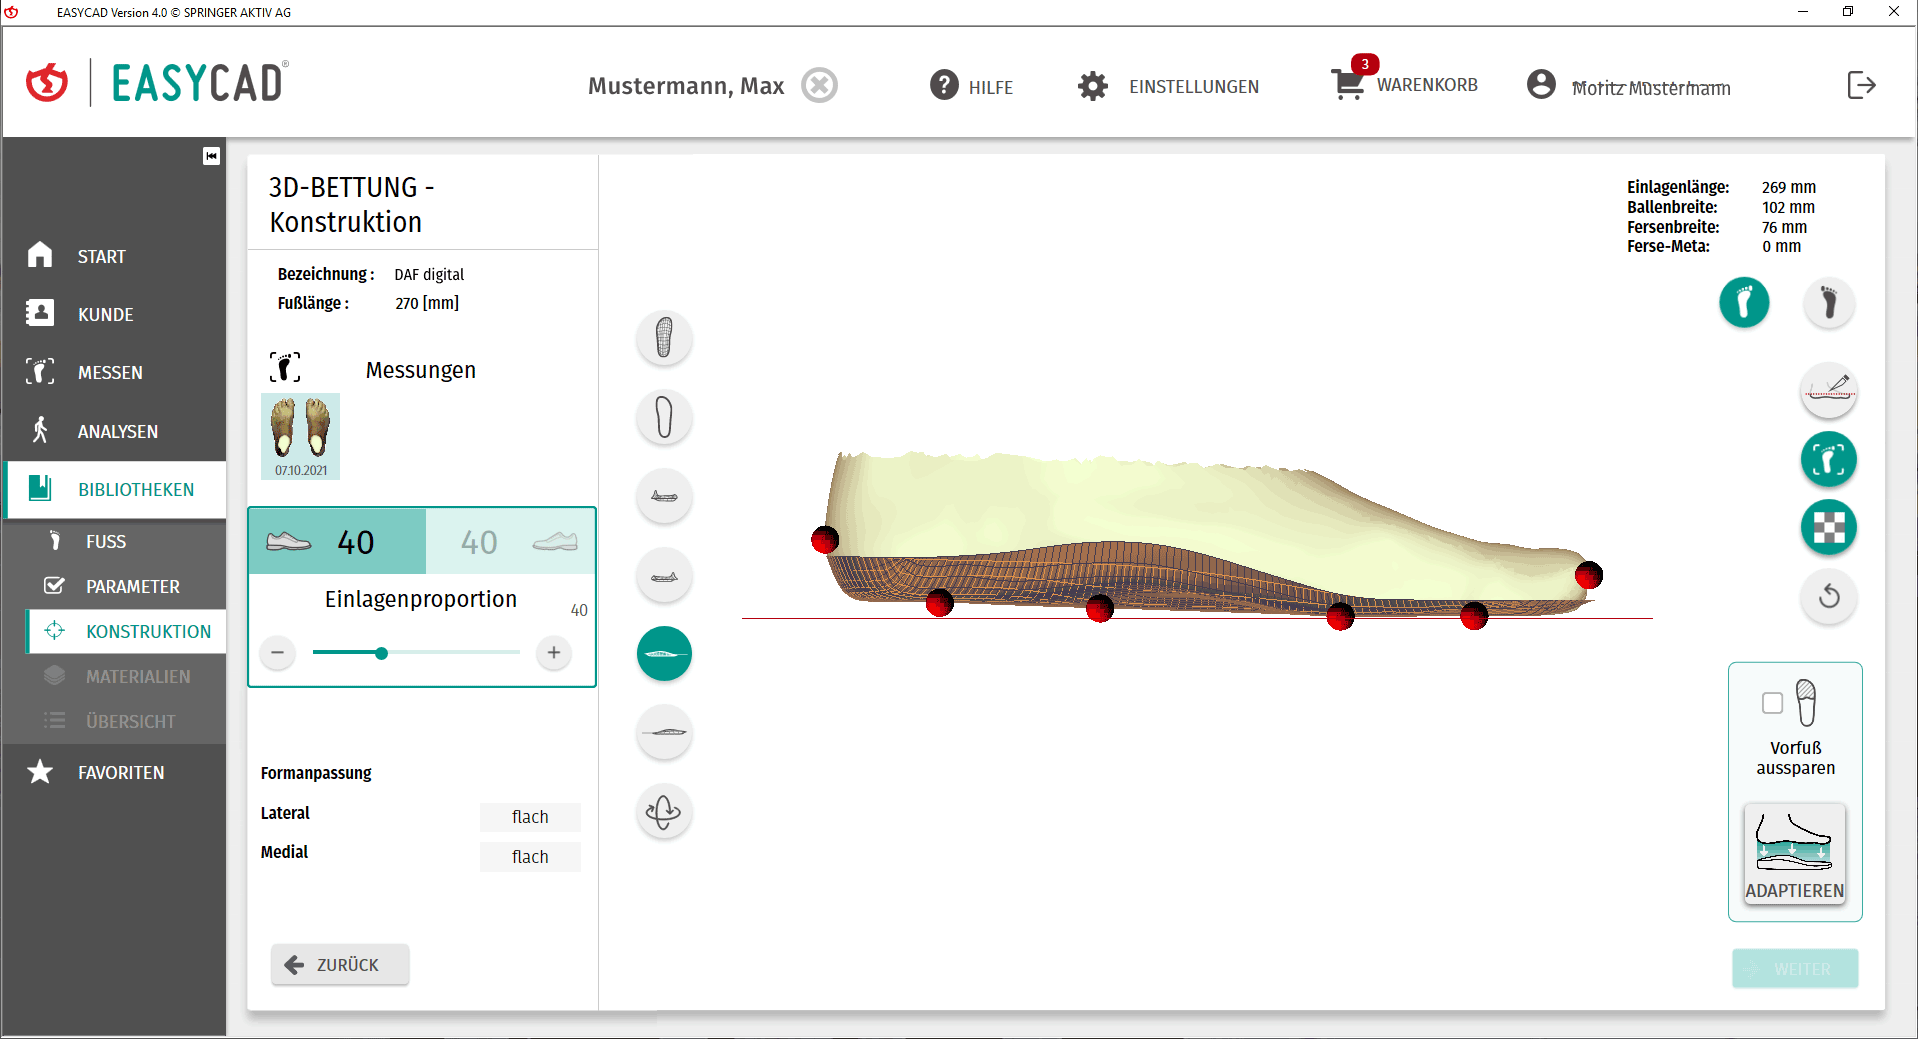
Task: Click the insole outline view icon
Action: pos(664,417)
